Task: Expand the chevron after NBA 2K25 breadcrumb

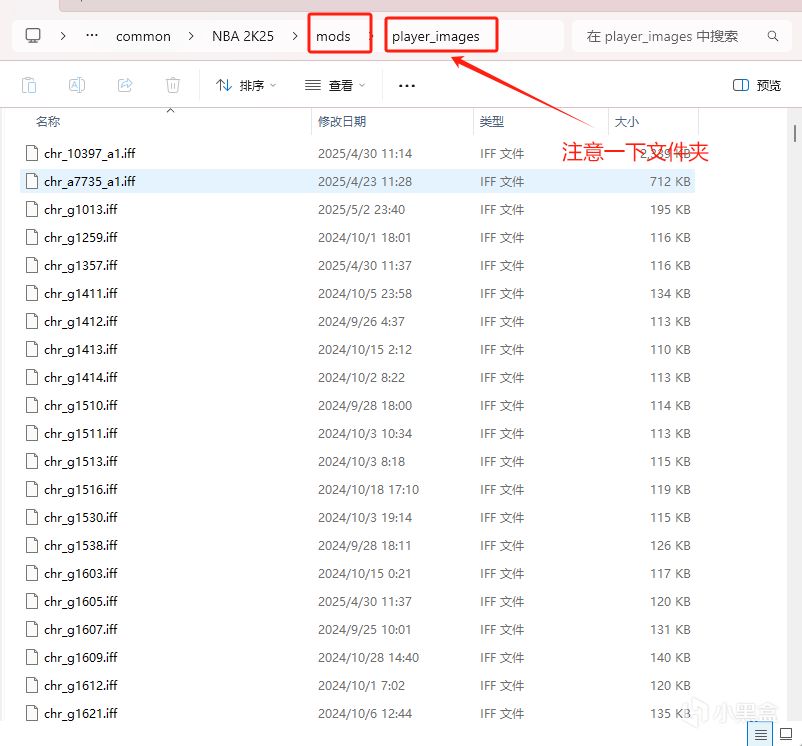Action: click(295, 36)
